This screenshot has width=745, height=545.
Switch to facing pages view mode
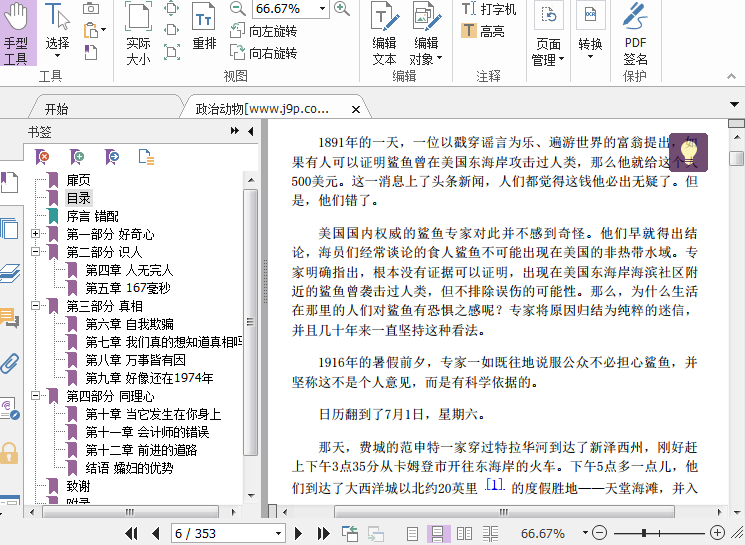click(x=464, y=534)
